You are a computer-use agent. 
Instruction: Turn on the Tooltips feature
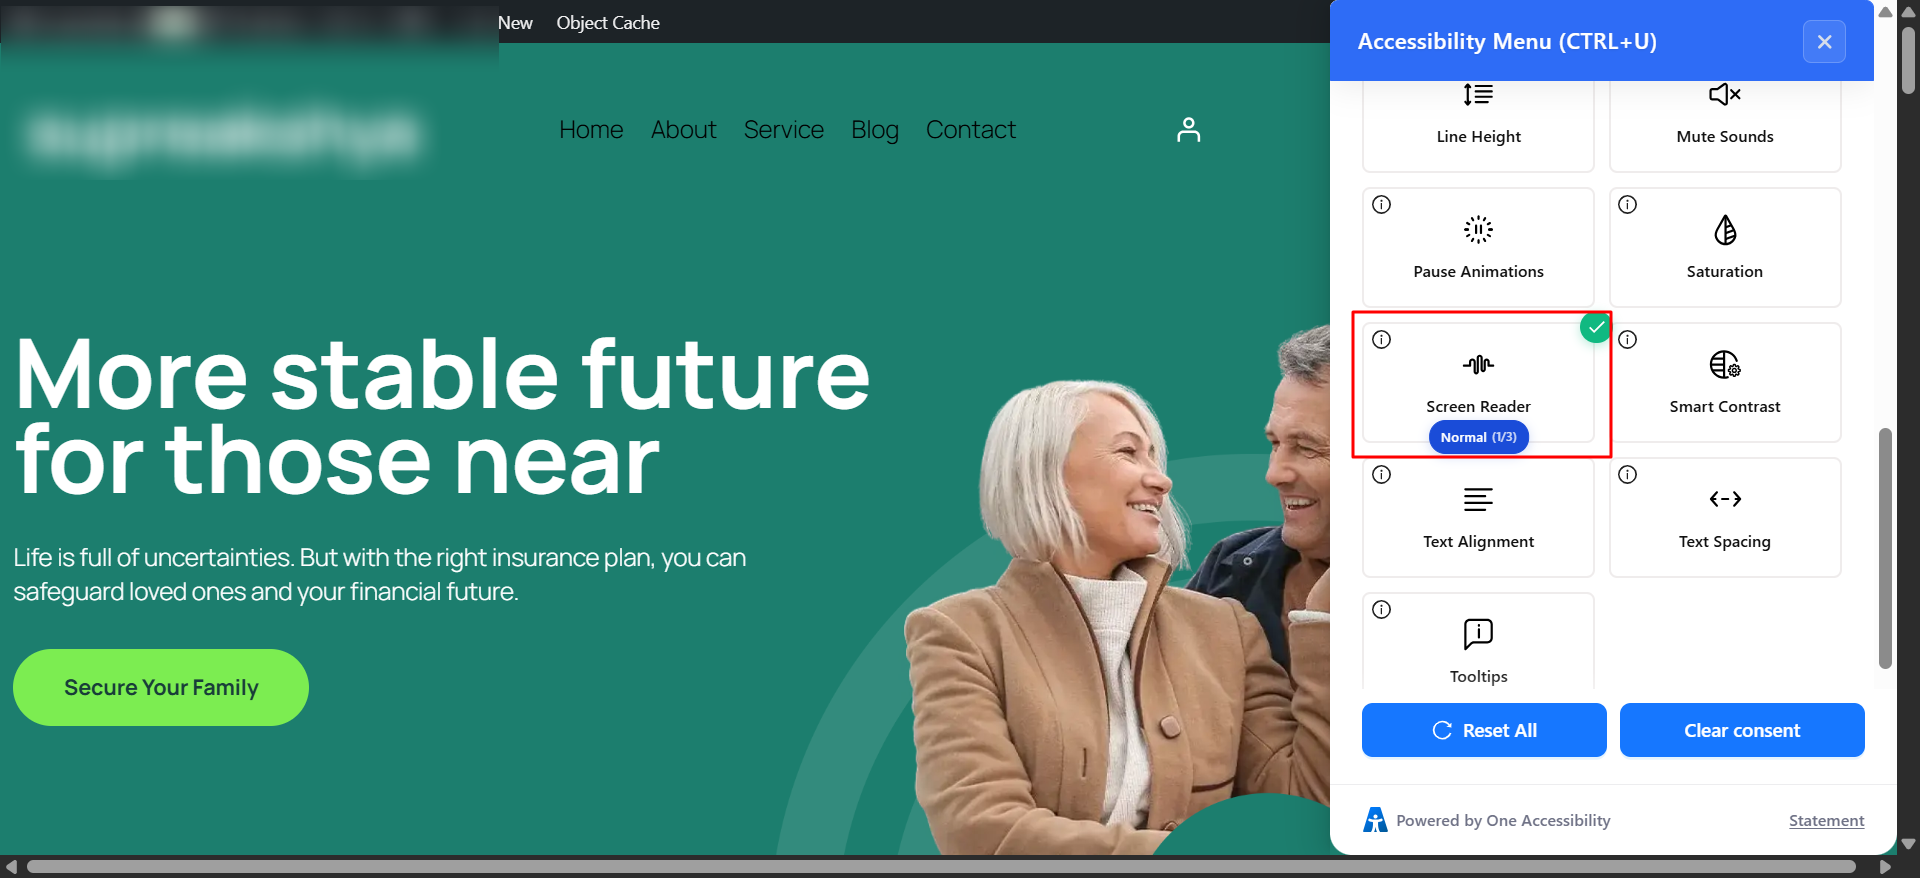[1478, 641]
